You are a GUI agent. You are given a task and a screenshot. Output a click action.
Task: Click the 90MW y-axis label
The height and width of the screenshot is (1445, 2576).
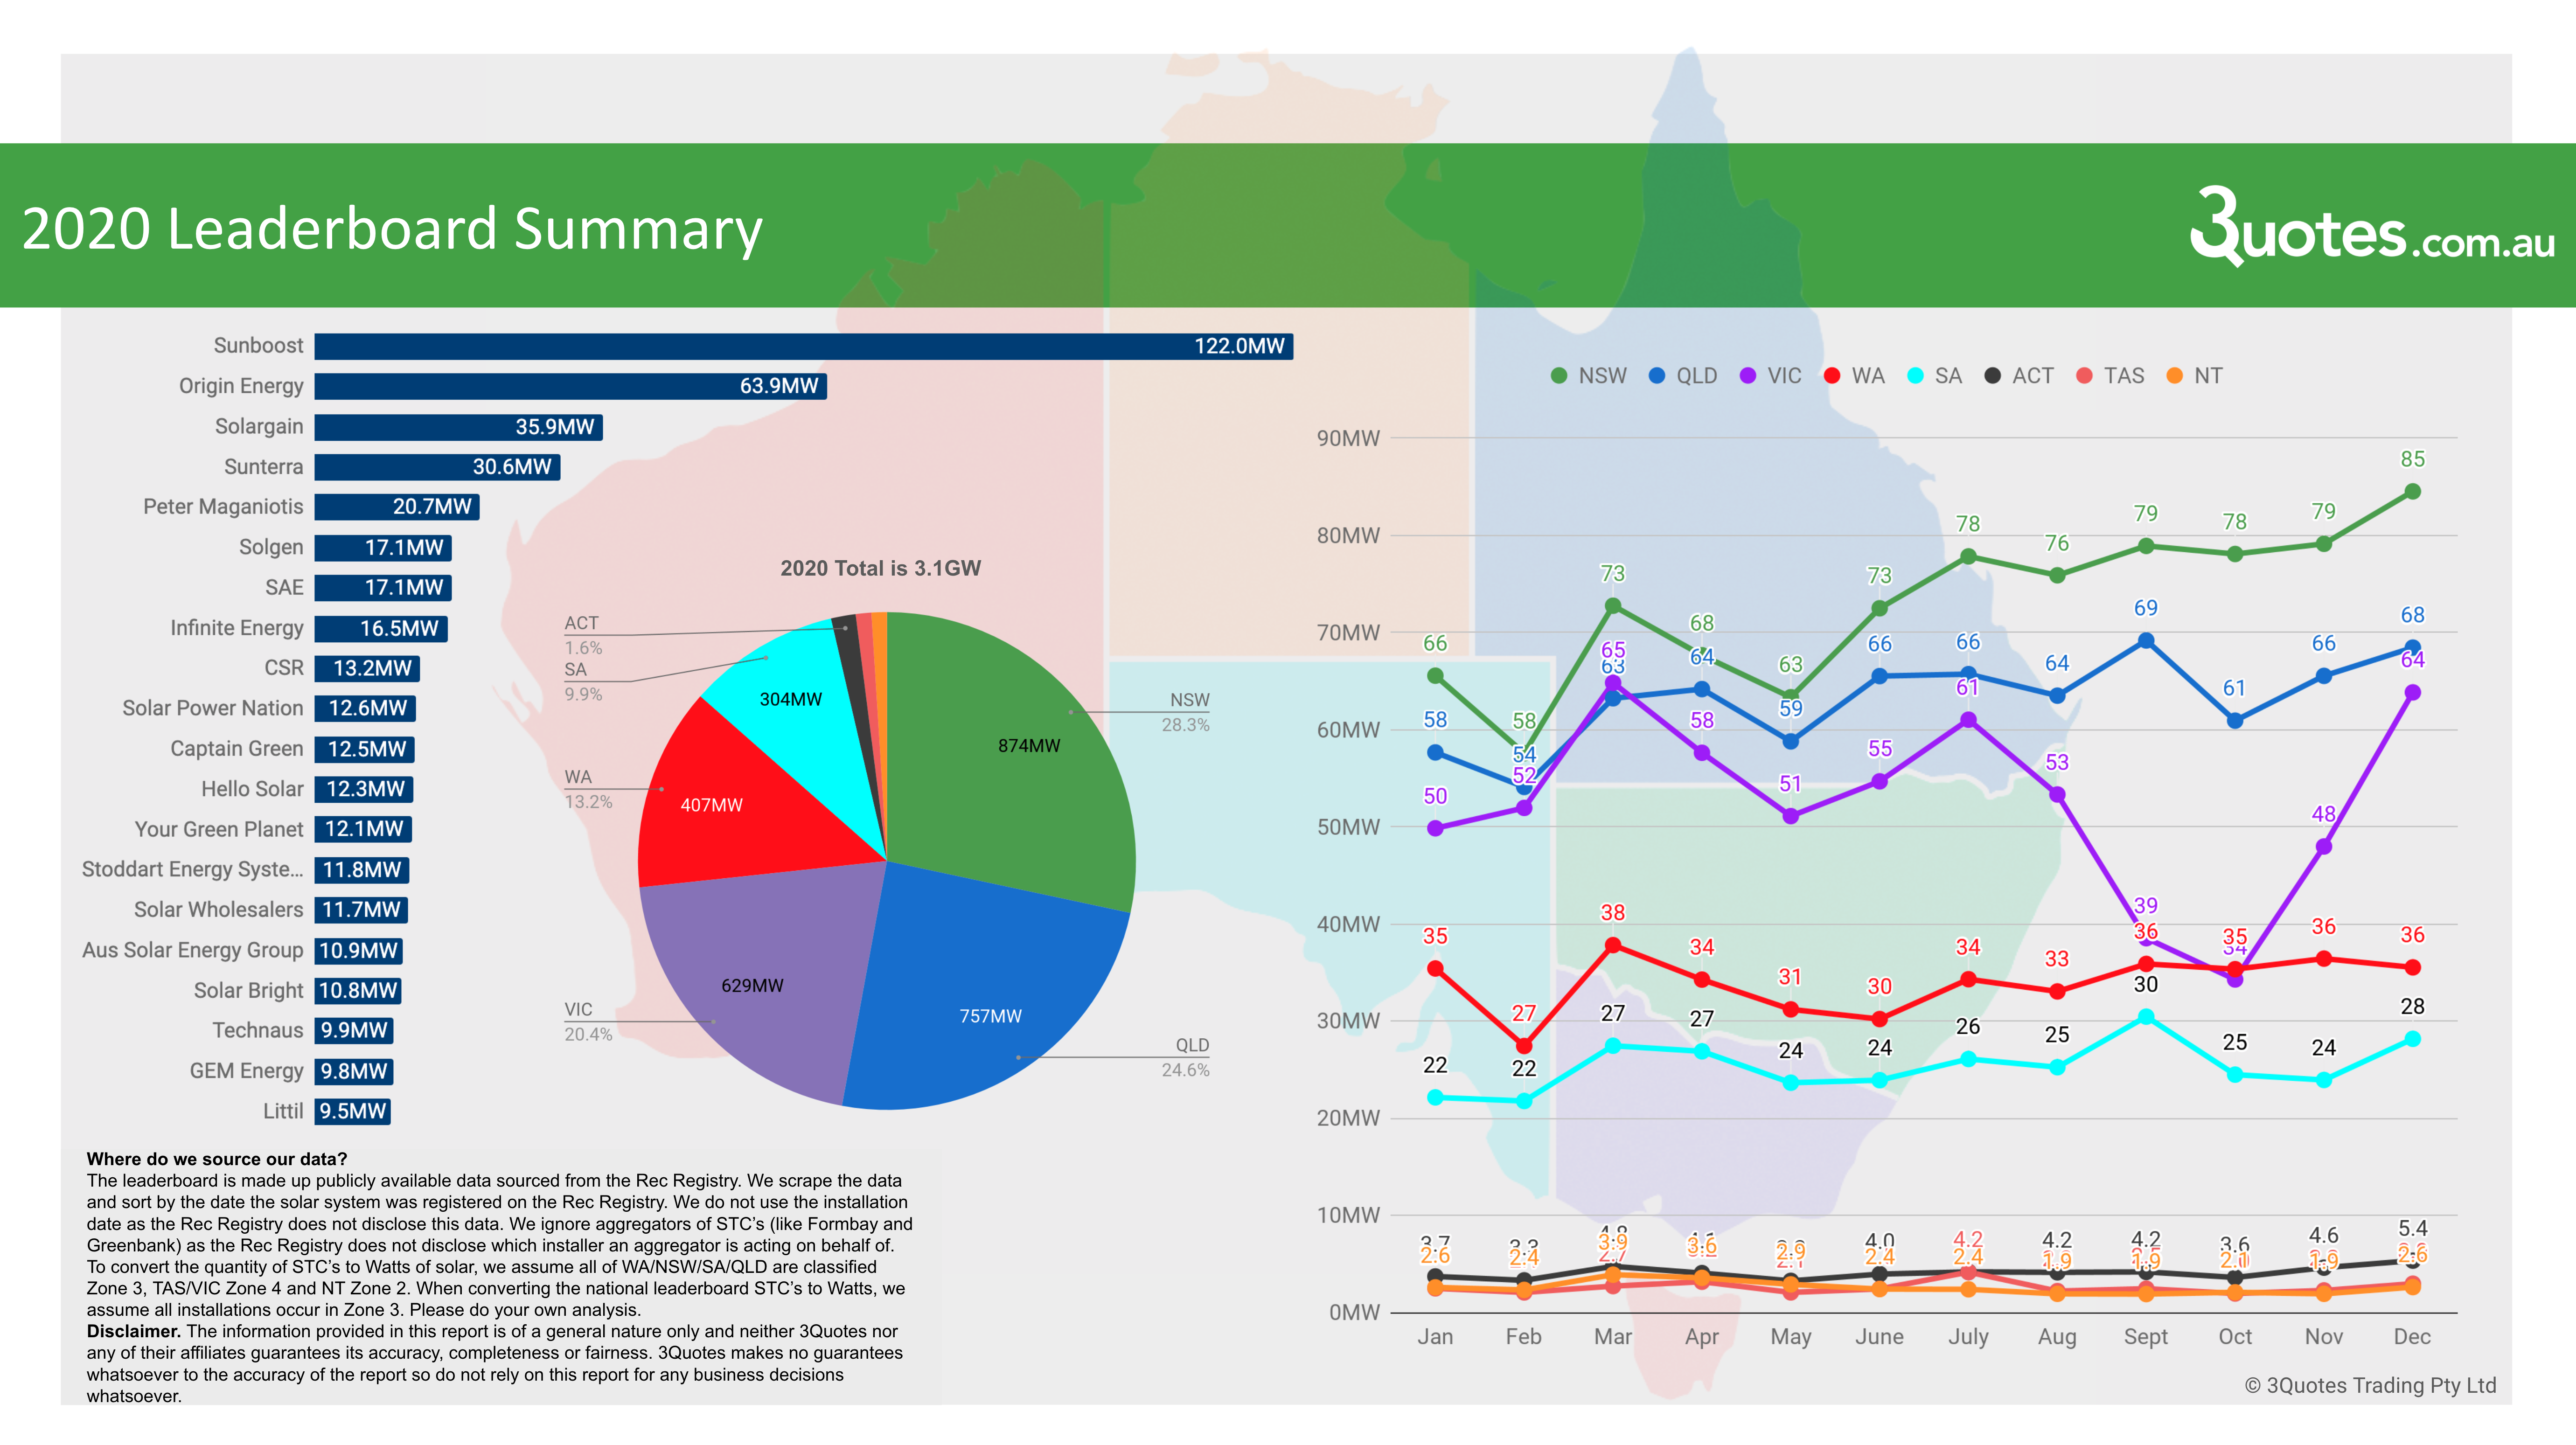click(x=1348, y=438)
